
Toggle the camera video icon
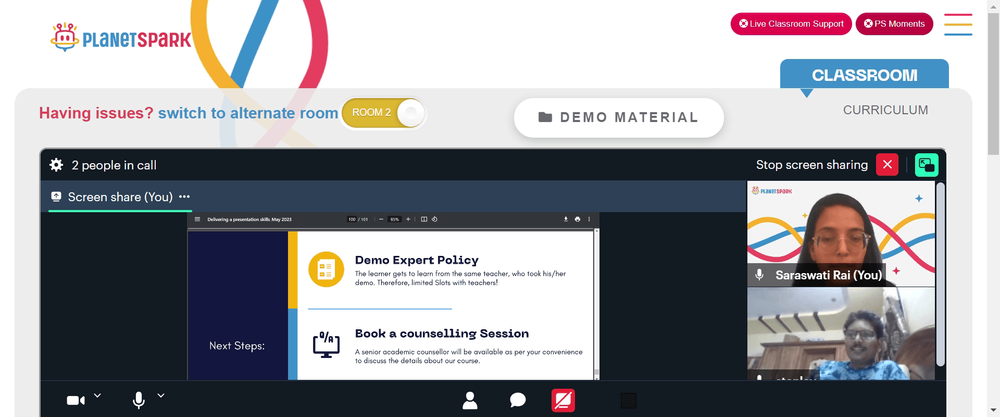tap(76, 400)
